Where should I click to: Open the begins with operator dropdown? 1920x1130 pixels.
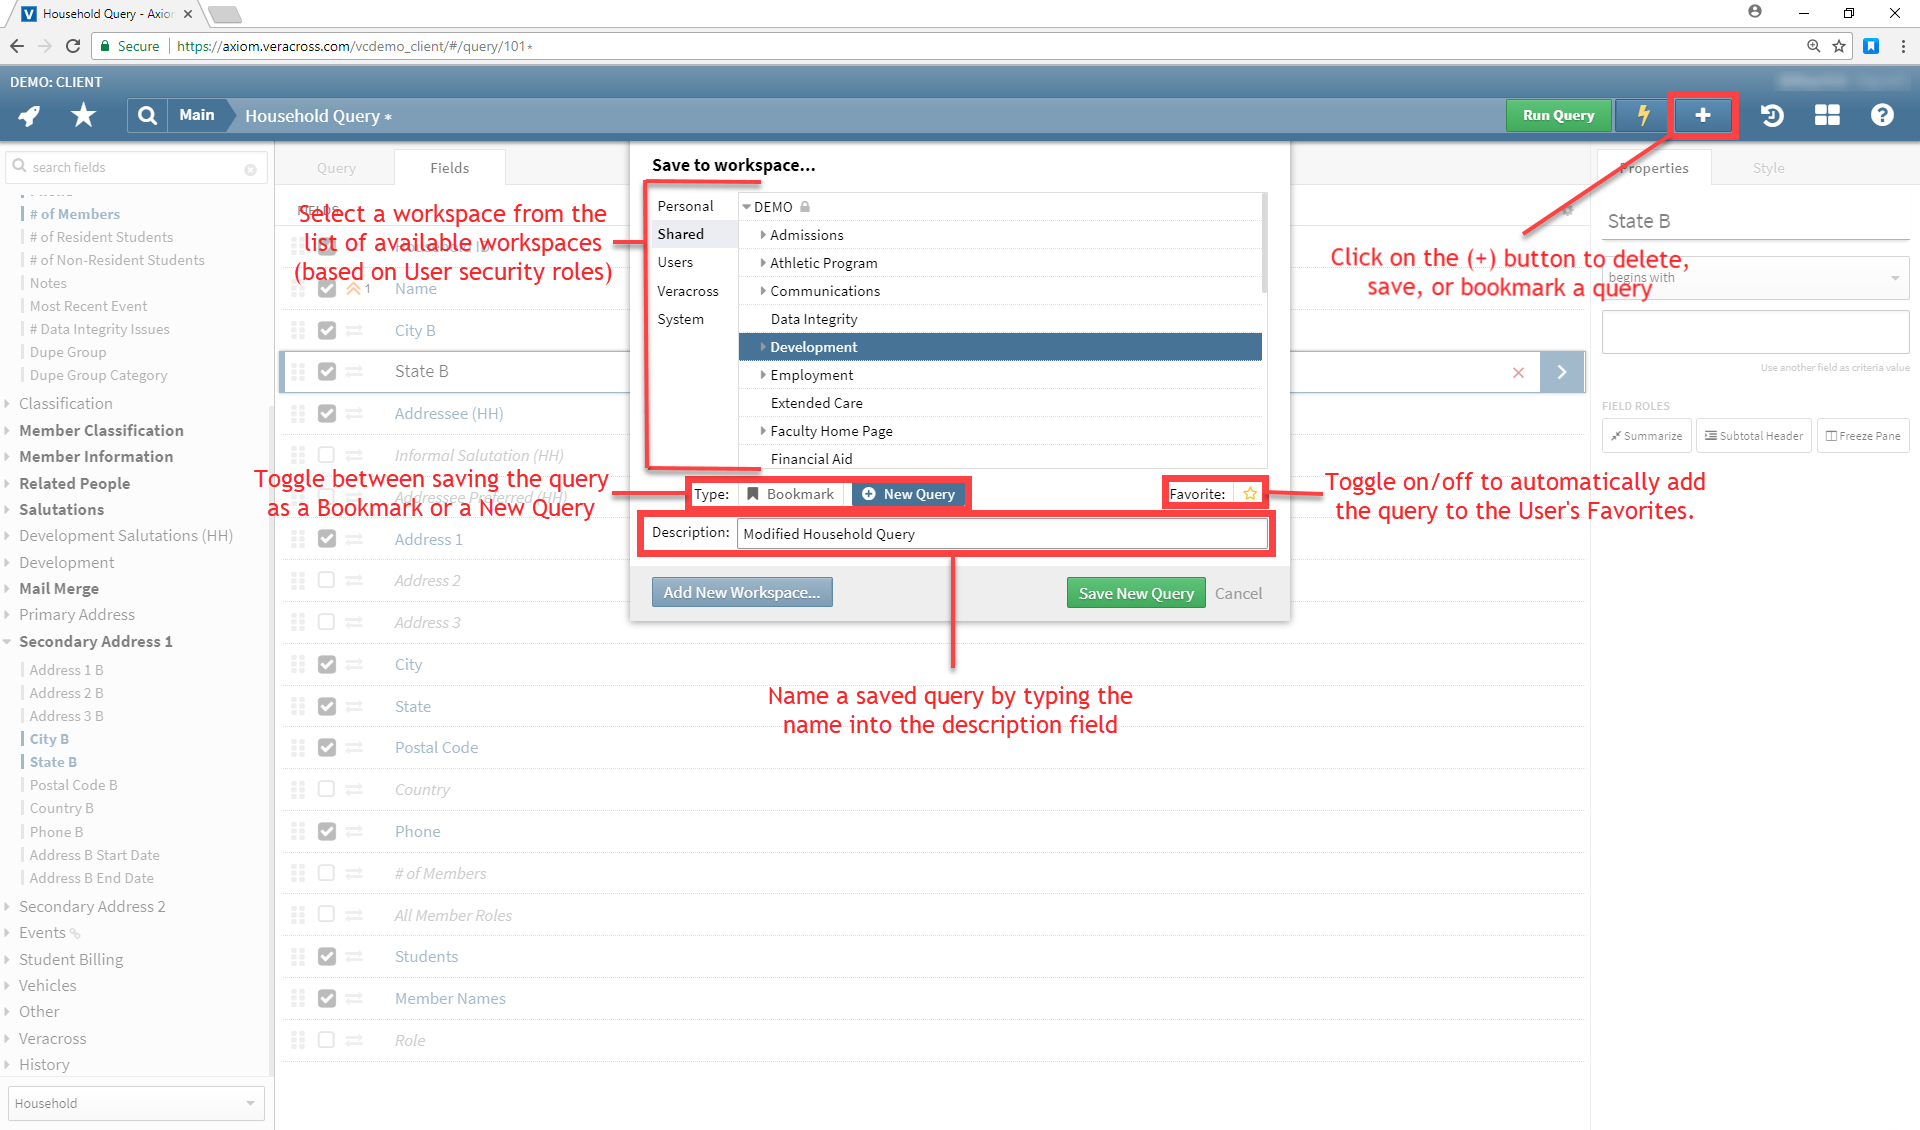(1755, 278)
